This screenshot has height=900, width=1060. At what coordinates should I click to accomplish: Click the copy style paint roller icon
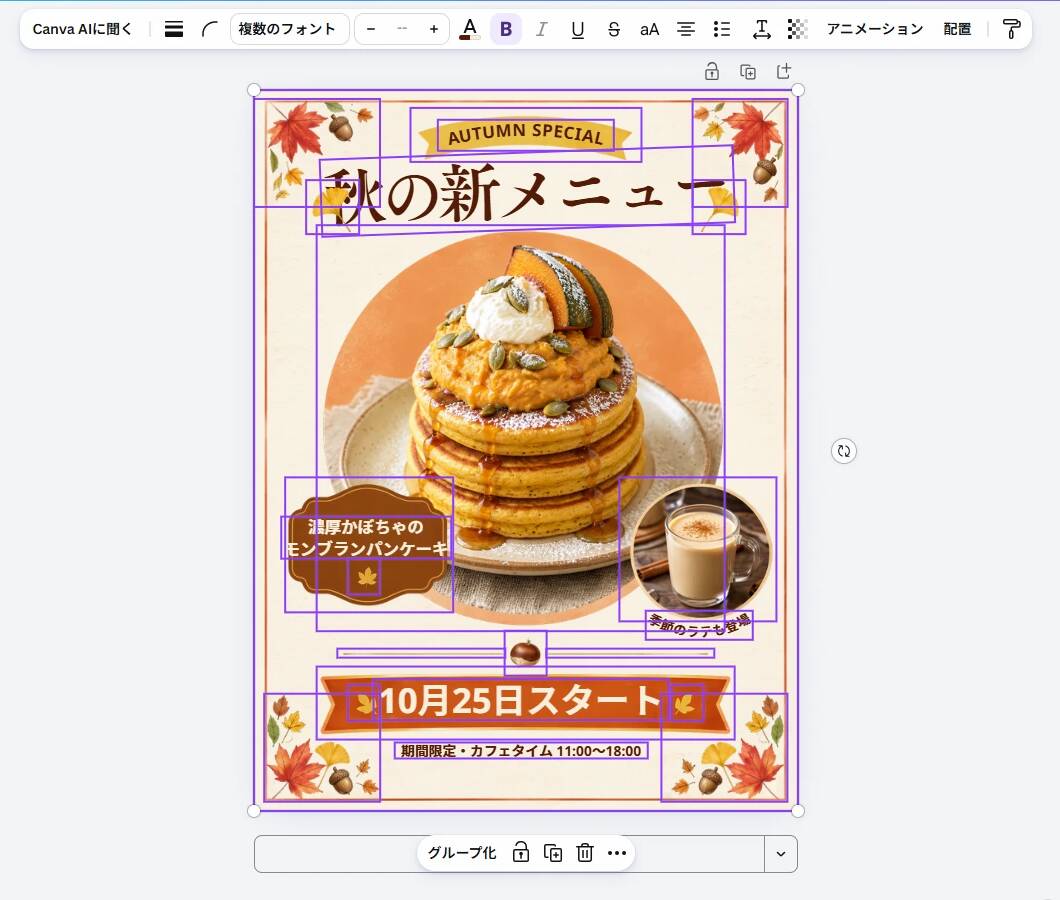coord(1011,29)
